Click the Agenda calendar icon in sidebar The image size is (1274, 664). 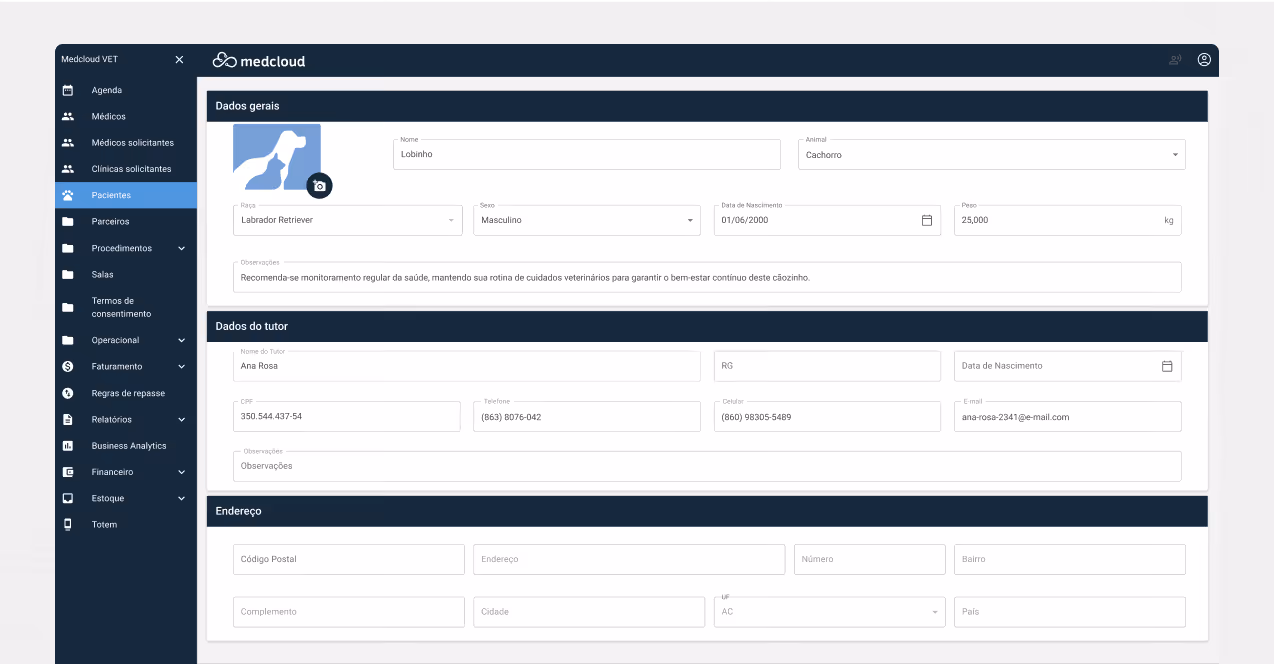(x=68, y=90)
